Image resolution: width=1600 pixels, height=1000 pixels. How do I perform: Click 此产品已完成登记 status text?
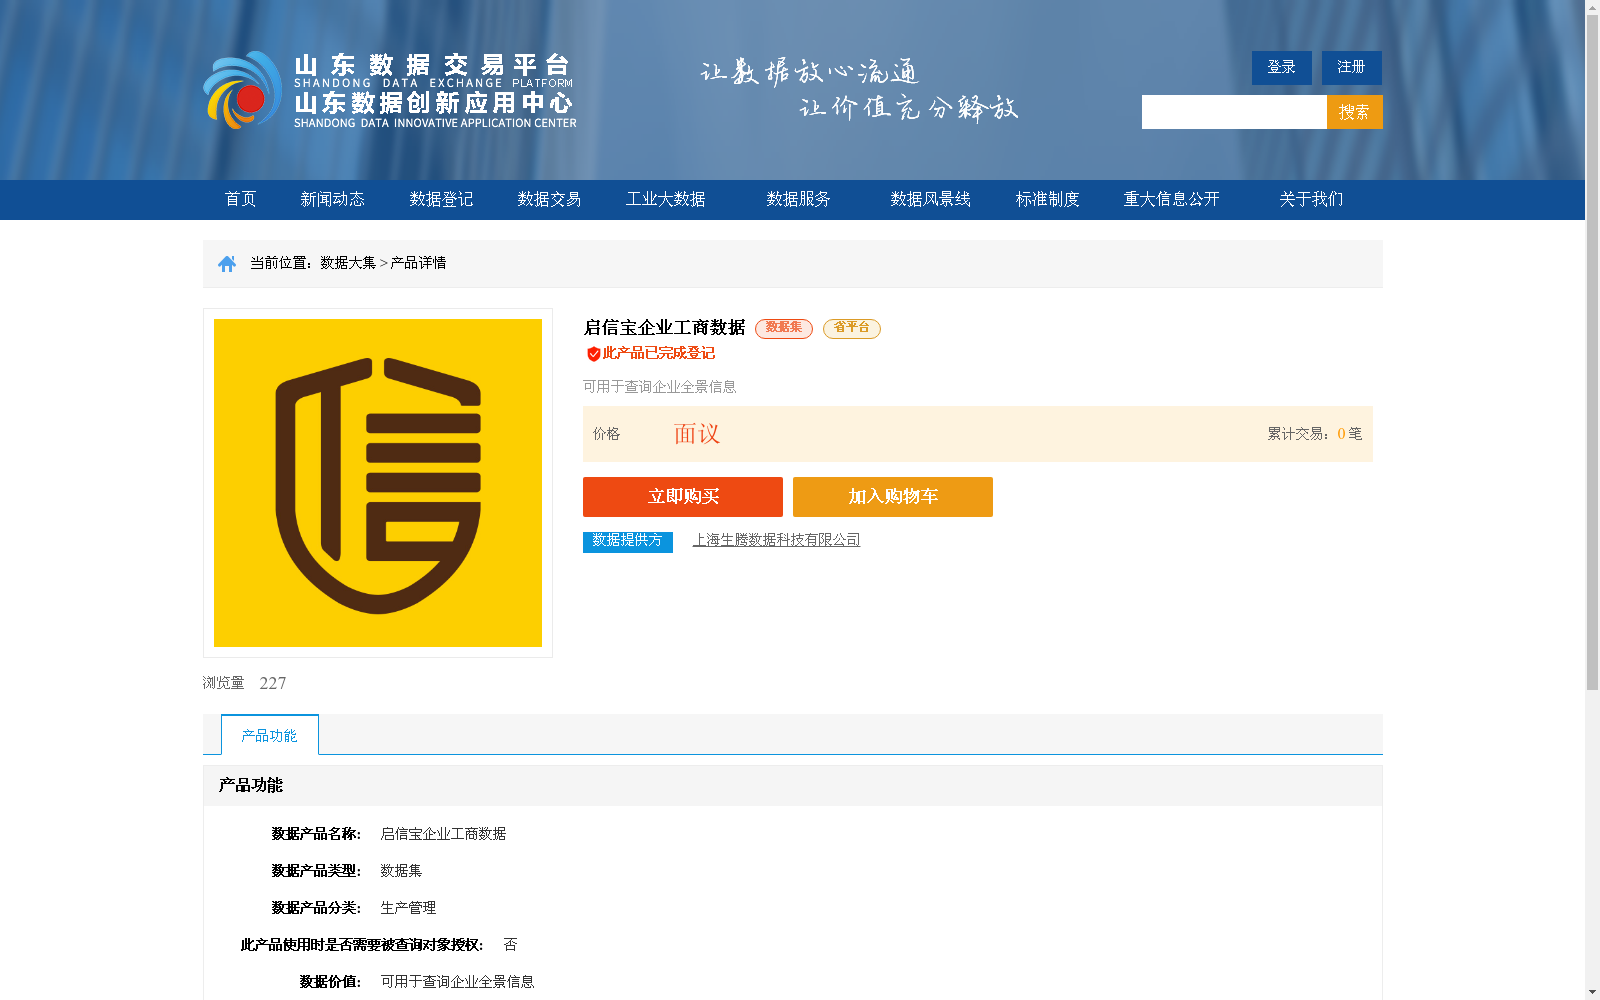click(659, 353)
